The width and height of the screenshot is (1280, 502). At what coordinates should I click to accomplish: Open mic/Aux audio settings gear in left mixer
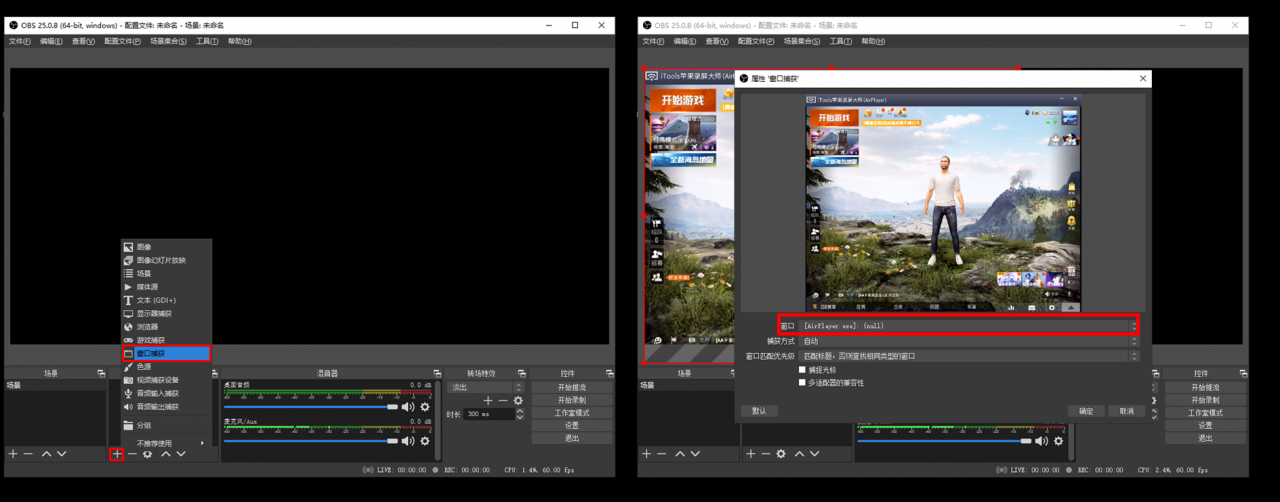click(425, 440)
